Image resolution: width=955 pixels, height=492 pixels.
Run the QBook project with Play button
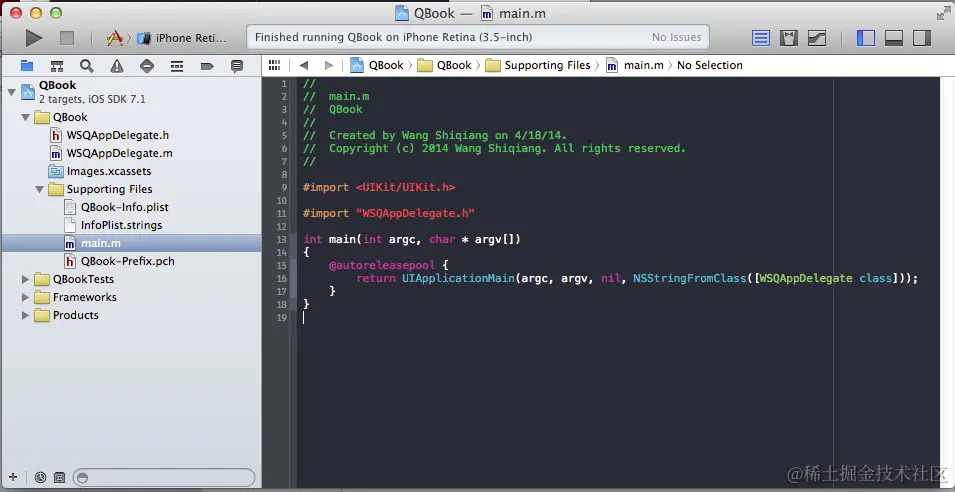pyautogui.click(x=33, y=38)
